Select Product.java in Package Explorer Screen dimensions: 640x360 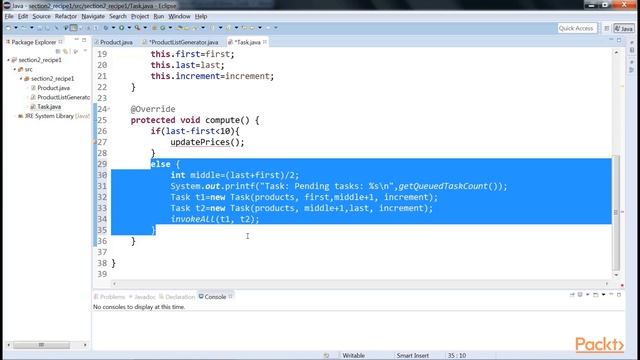pyautogui.click(x=53, y=88)
